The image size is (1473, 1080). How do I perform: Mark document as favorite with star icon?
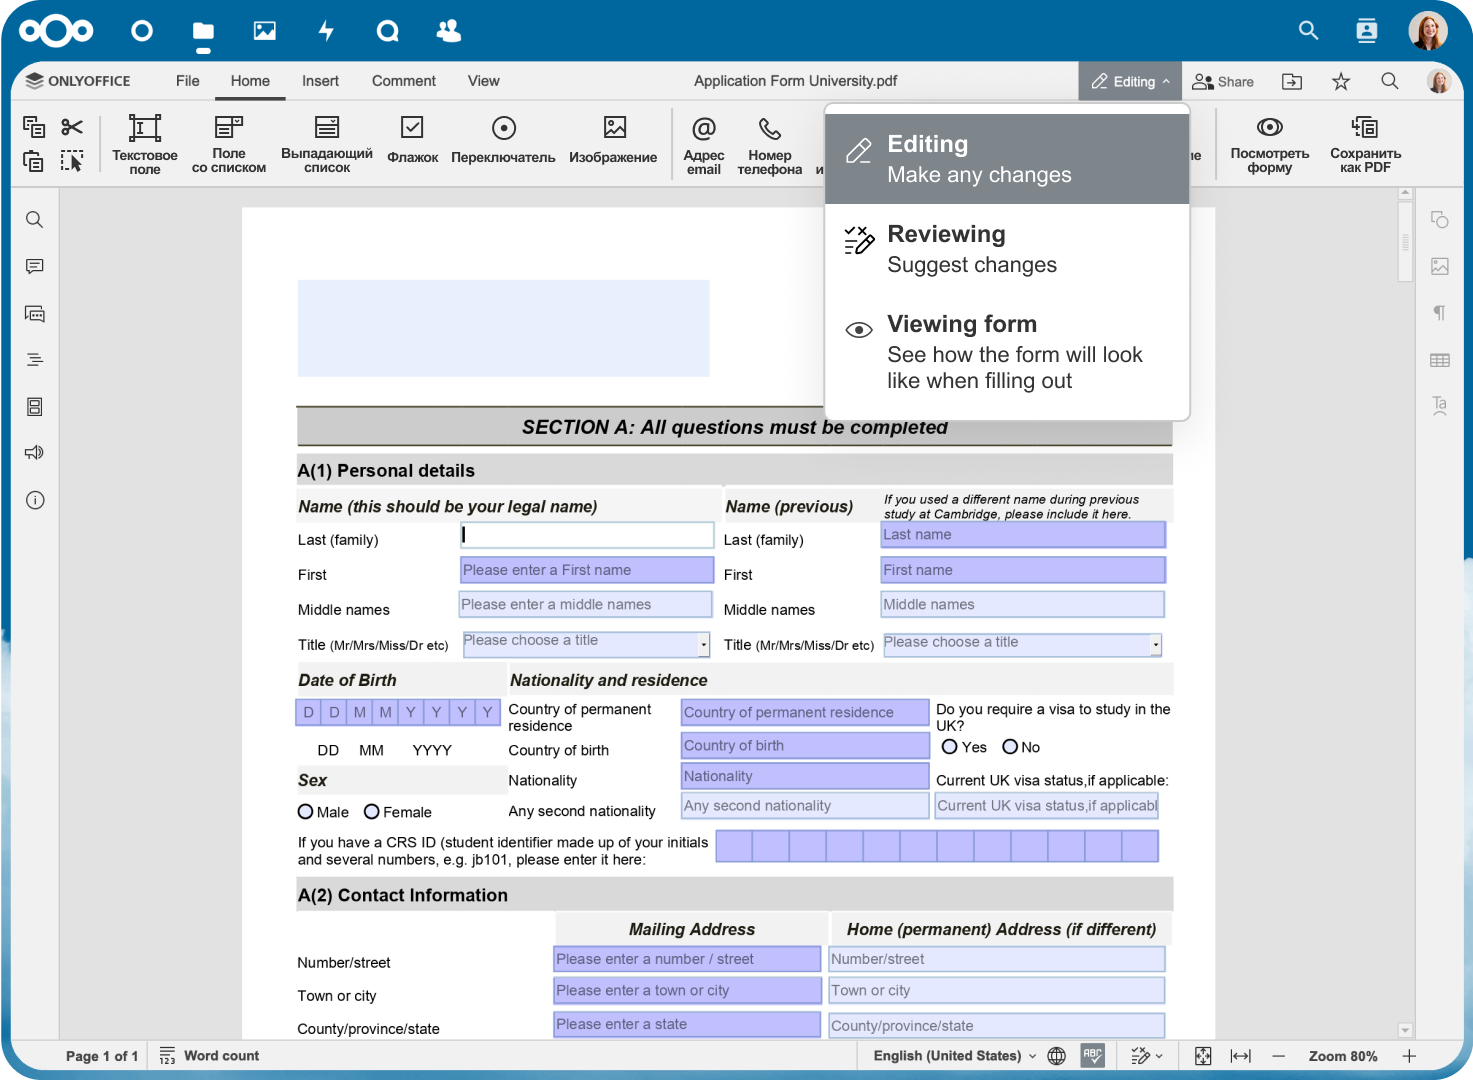(x=1341, y=82)
